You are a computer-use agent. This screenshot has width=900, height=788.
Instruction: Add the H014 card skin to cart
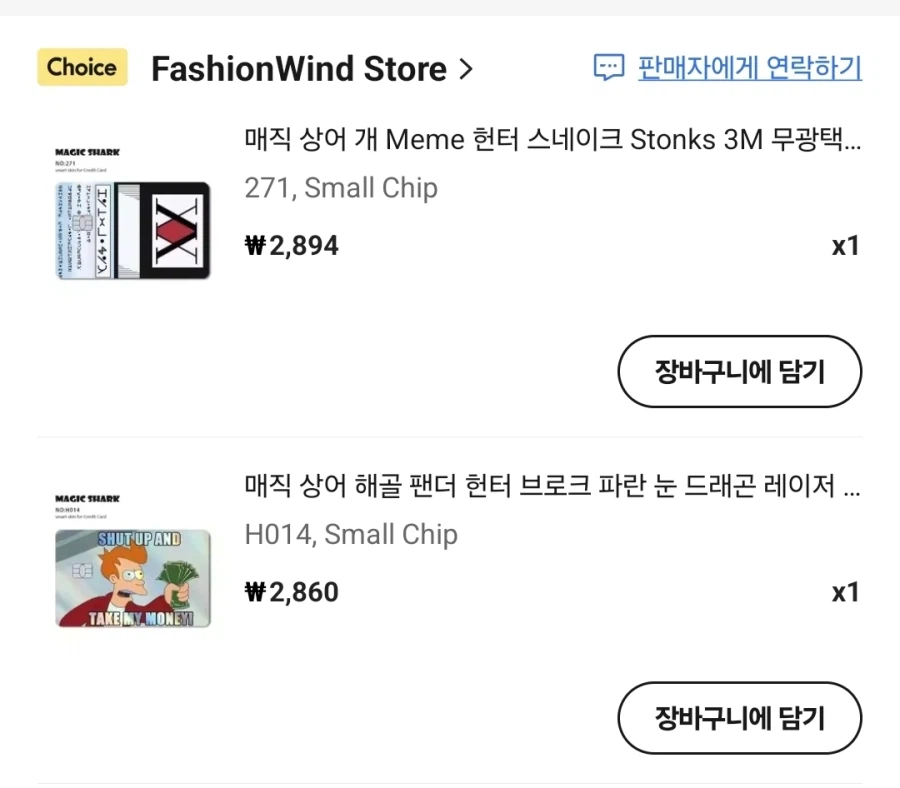coord(739,717)
